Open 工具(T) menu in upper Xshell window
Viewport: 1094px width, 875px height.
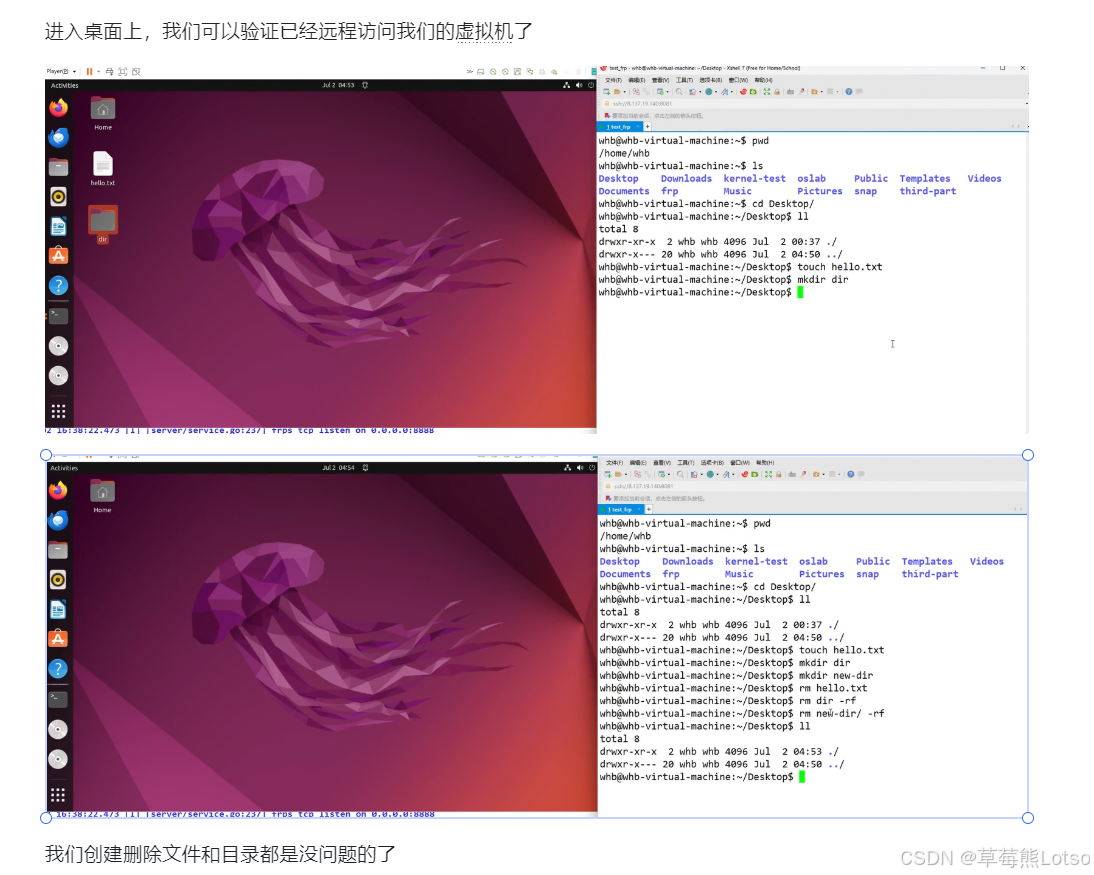684,80
